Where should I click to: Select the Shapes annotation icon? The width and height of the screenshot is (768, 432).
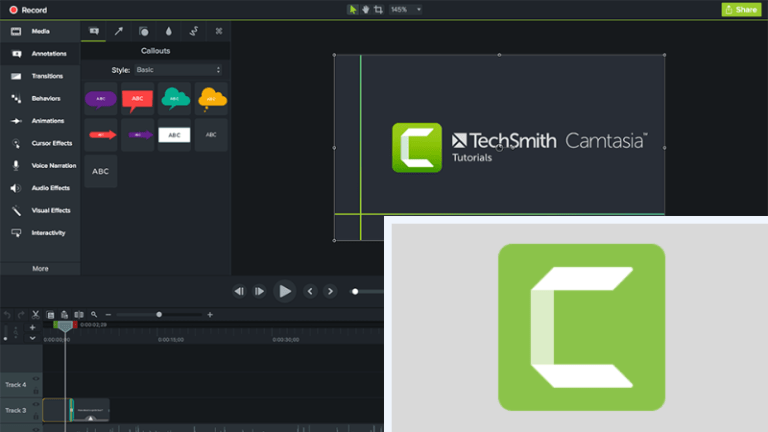(144, 31)
